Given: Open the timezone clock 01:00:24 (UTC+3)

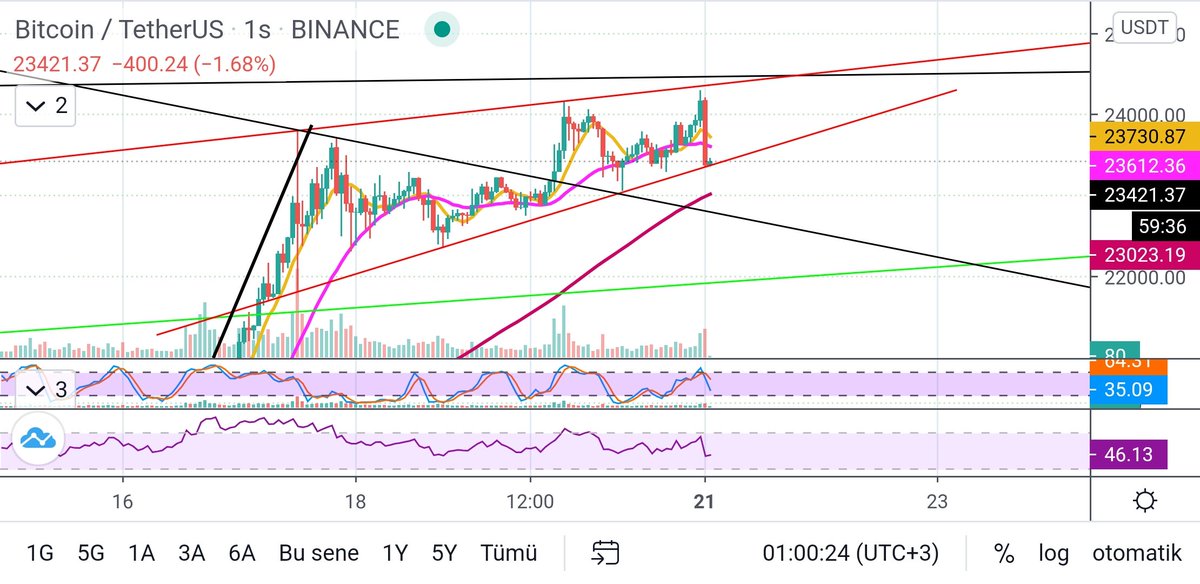Looking at the screenshot, I should [853, 552].
